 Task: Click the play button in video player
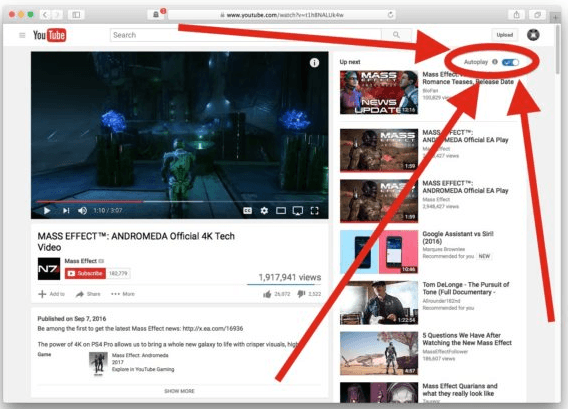pos(47,210)
